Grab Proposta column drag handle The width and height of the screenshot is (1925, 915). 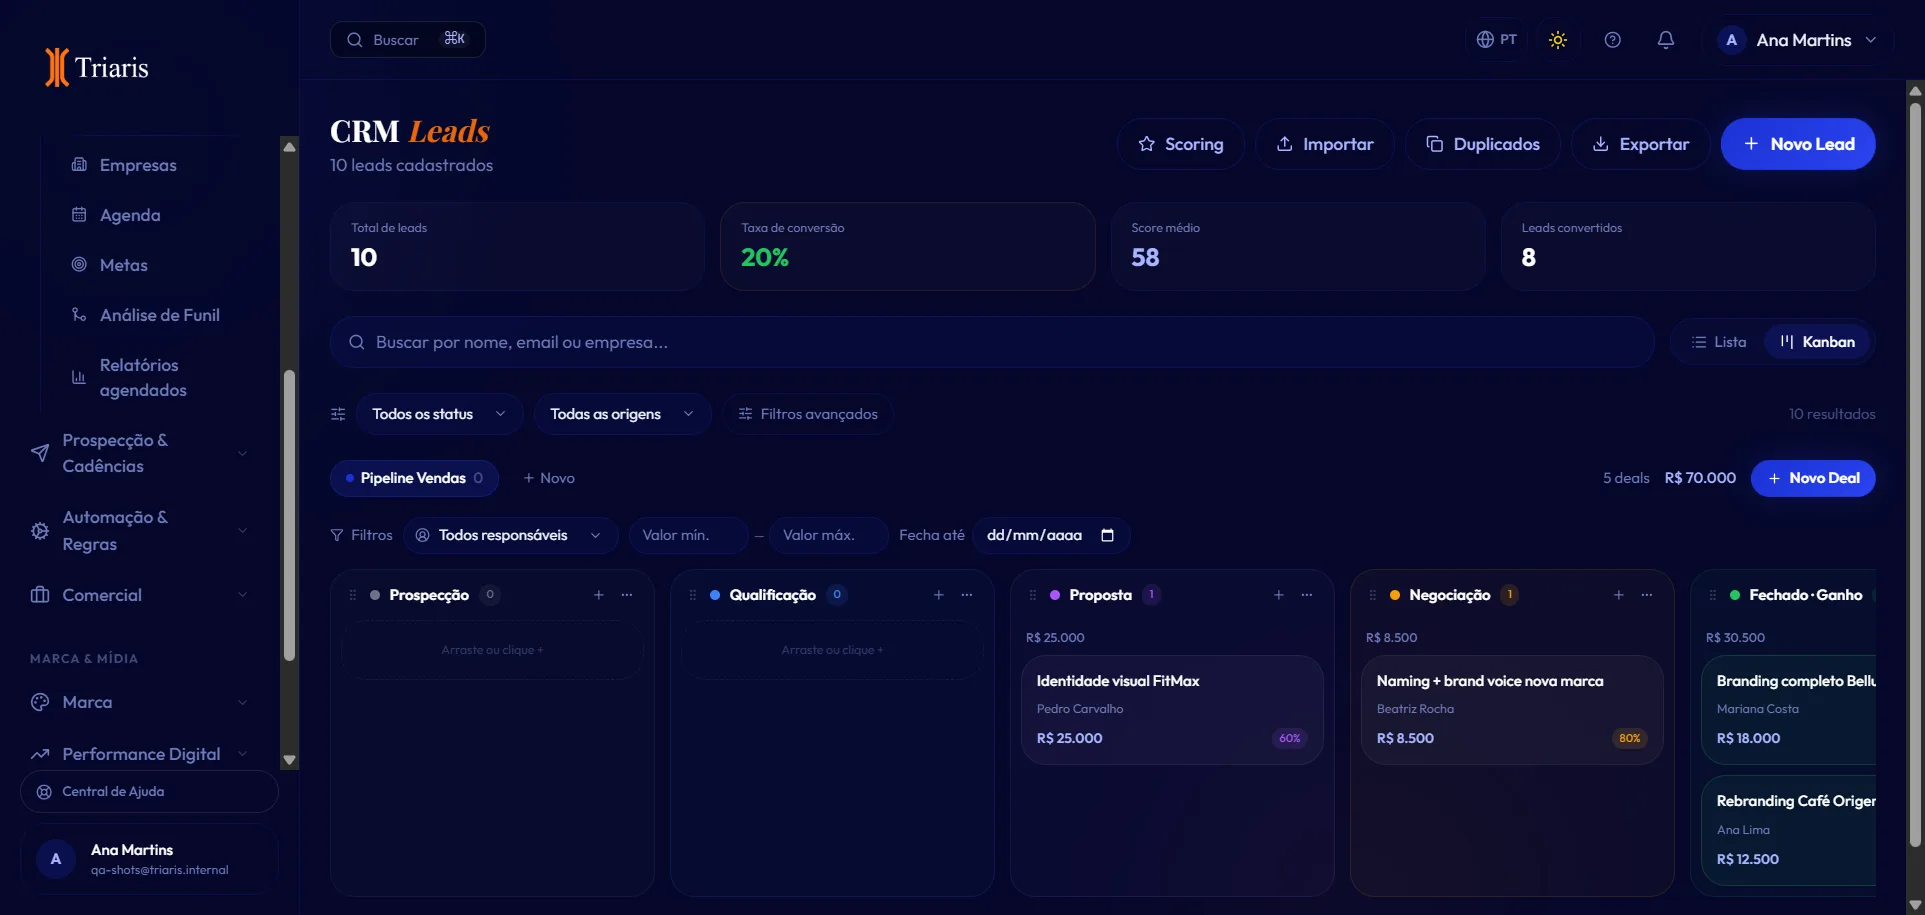point(1033,595)
